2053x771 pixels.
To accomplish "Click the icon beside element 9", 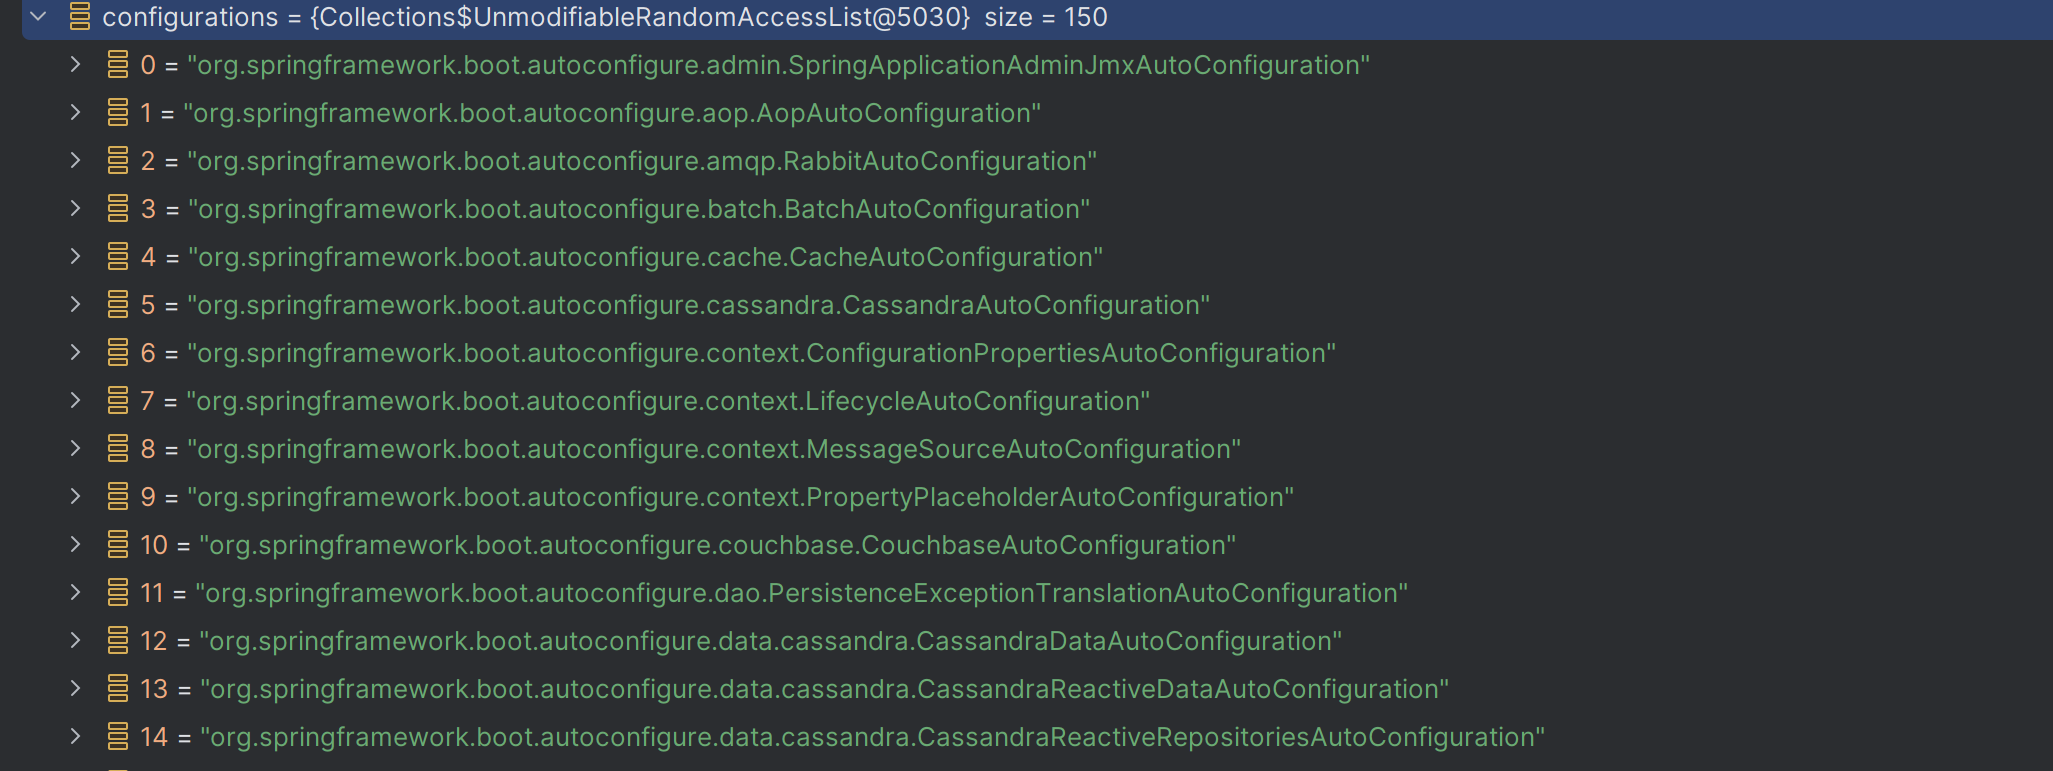I will 118,497.
